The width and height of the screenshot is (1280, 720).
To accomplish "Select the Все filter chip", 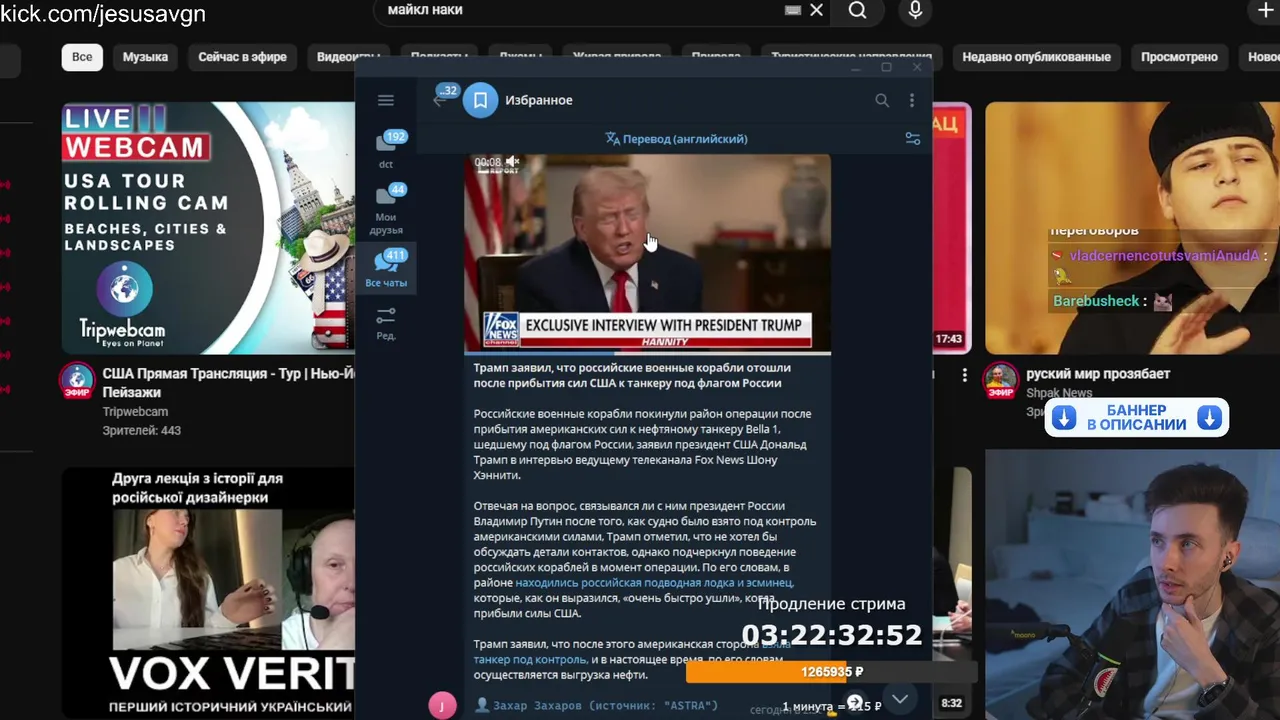I will (x=82, y=57).
